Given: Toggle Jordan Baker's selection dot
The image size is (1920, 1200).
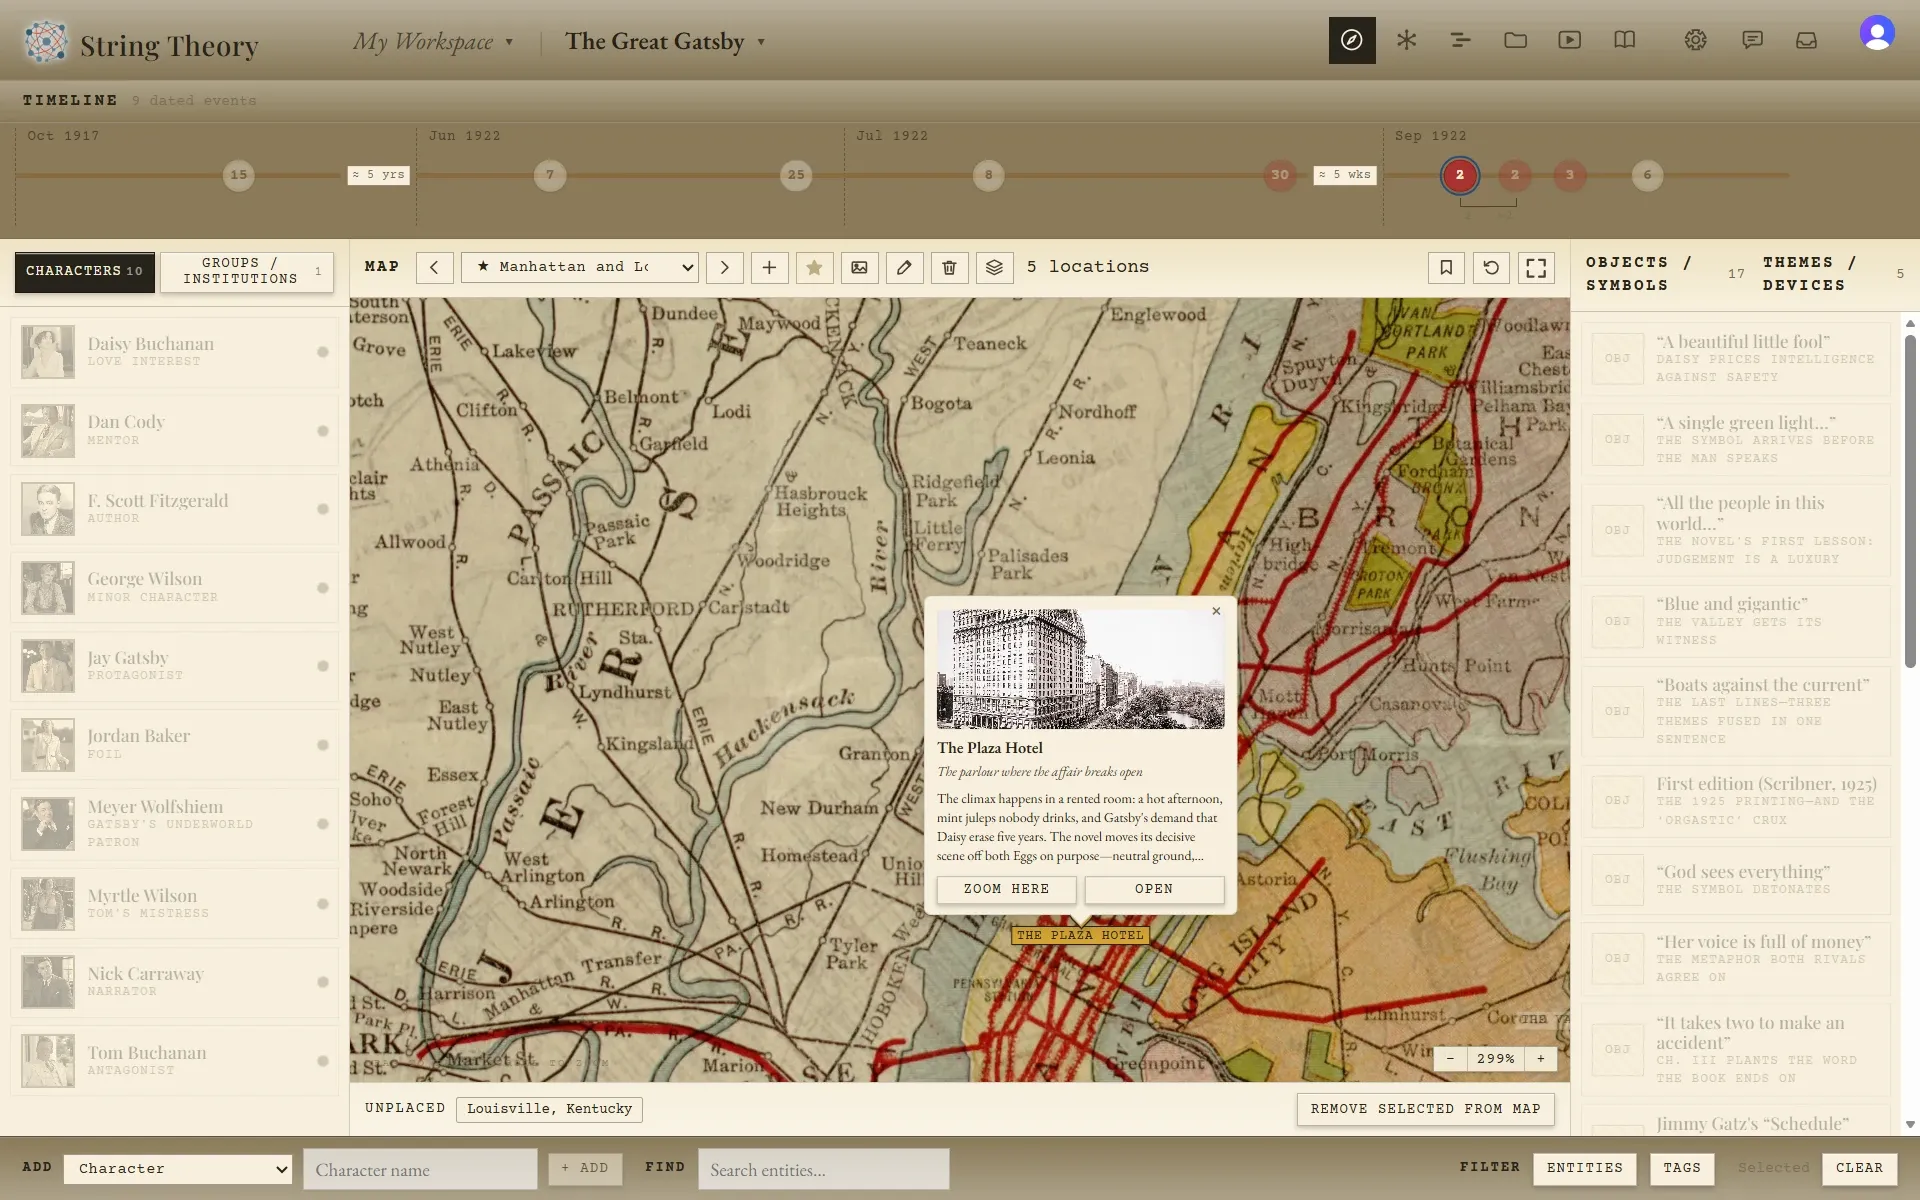Looking at the screenshot, I should coord(322,745).
